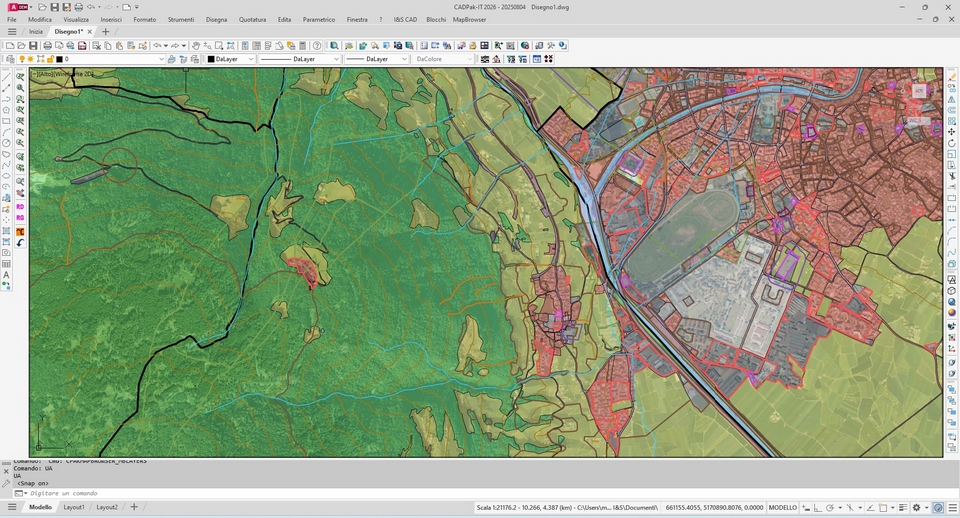The height and width of the screenshot is (518, 960).
Task: Click the Open folder icon in quick access
Action: (x=42, y=7)
